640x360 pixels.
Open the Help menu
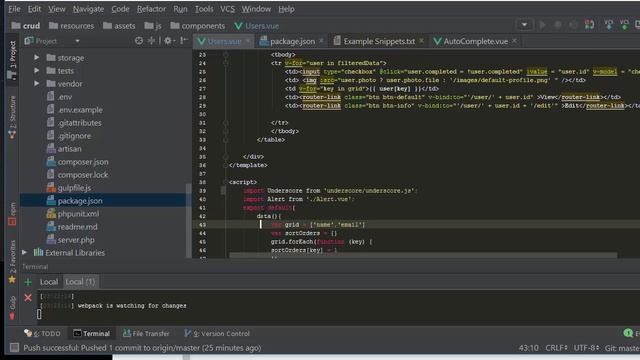point(286,9)
